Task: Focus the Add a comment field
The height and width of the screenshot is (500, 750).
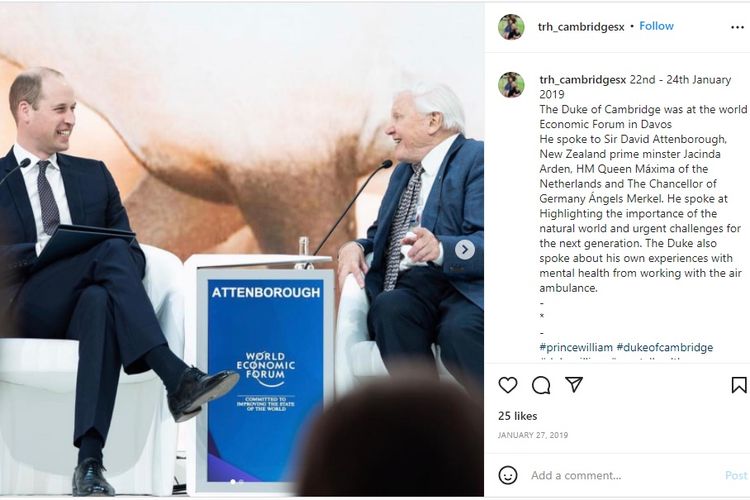Action: point(622,475)
